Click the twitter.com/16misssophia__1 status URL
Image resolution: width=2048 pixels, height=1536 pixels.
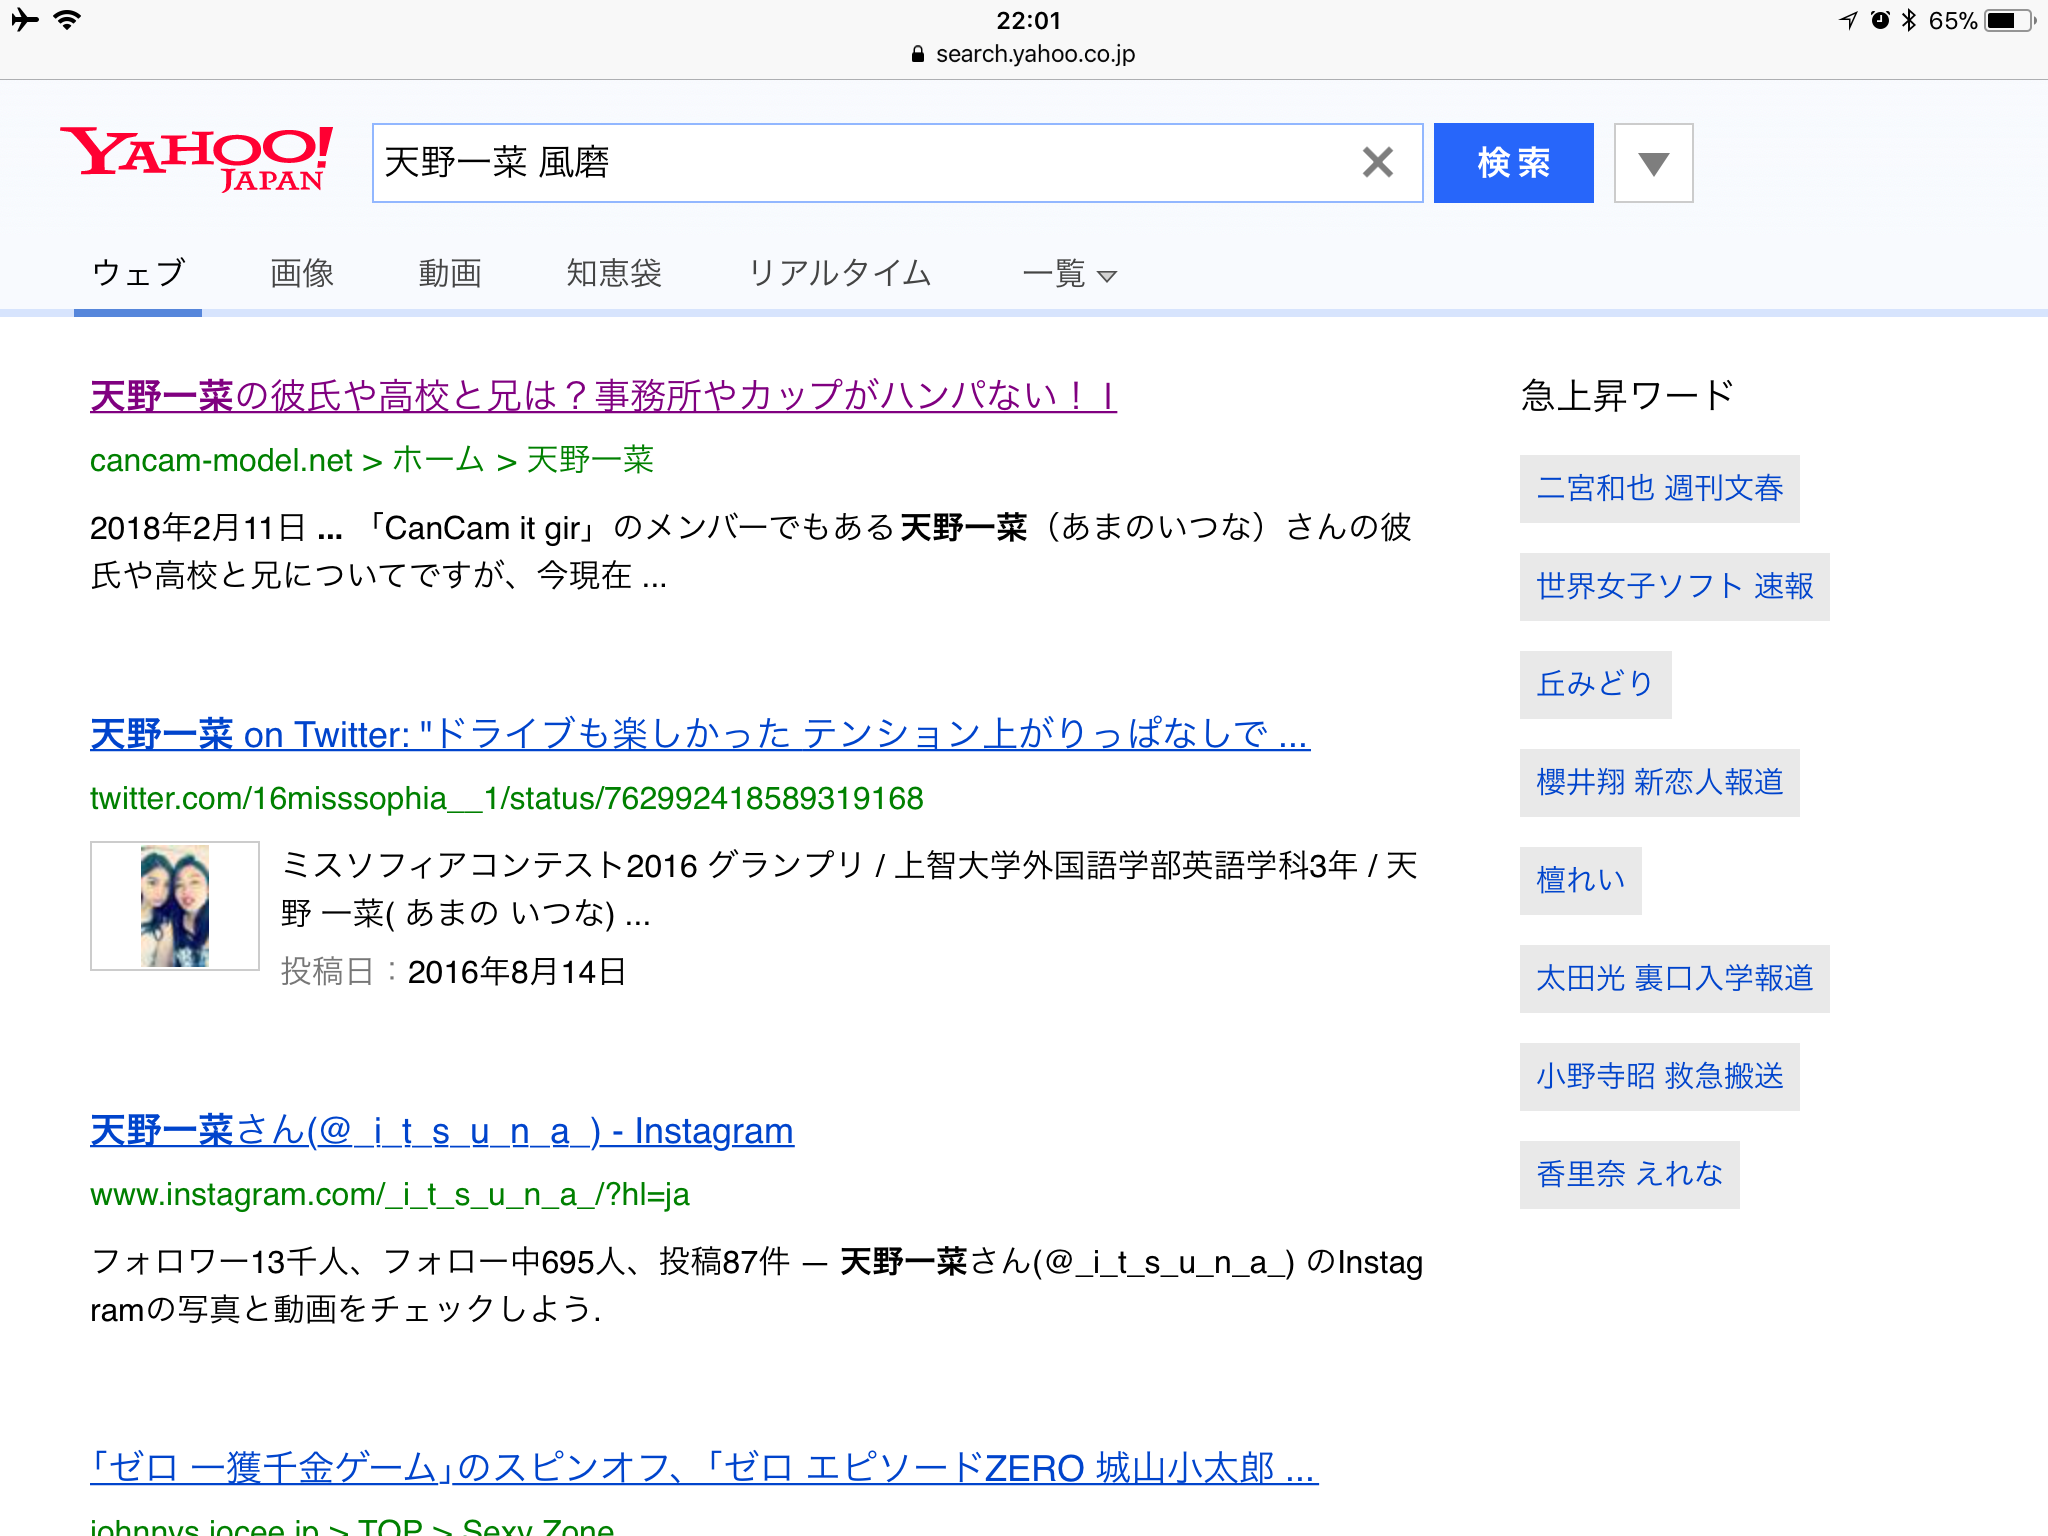point(507,798)
